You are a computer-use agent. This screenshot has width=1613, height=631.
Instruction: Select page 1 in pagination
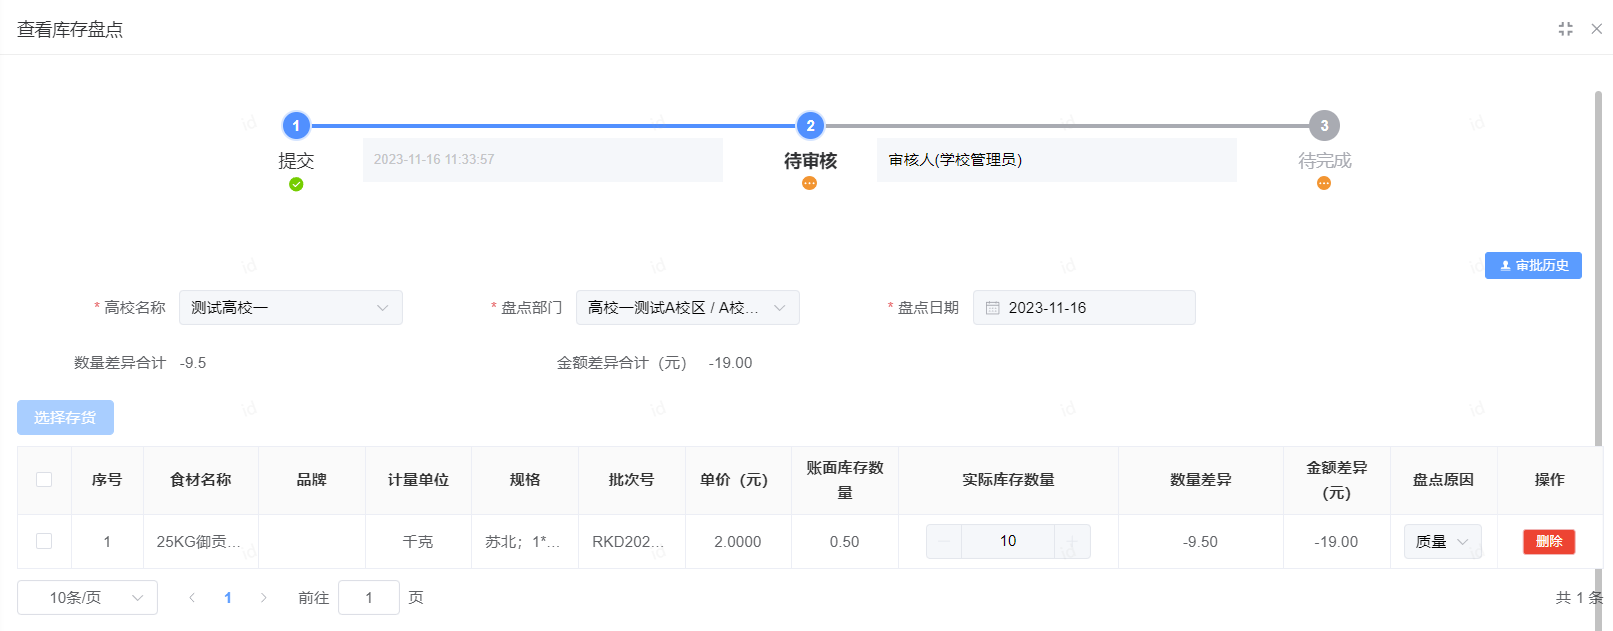point(228,597)
